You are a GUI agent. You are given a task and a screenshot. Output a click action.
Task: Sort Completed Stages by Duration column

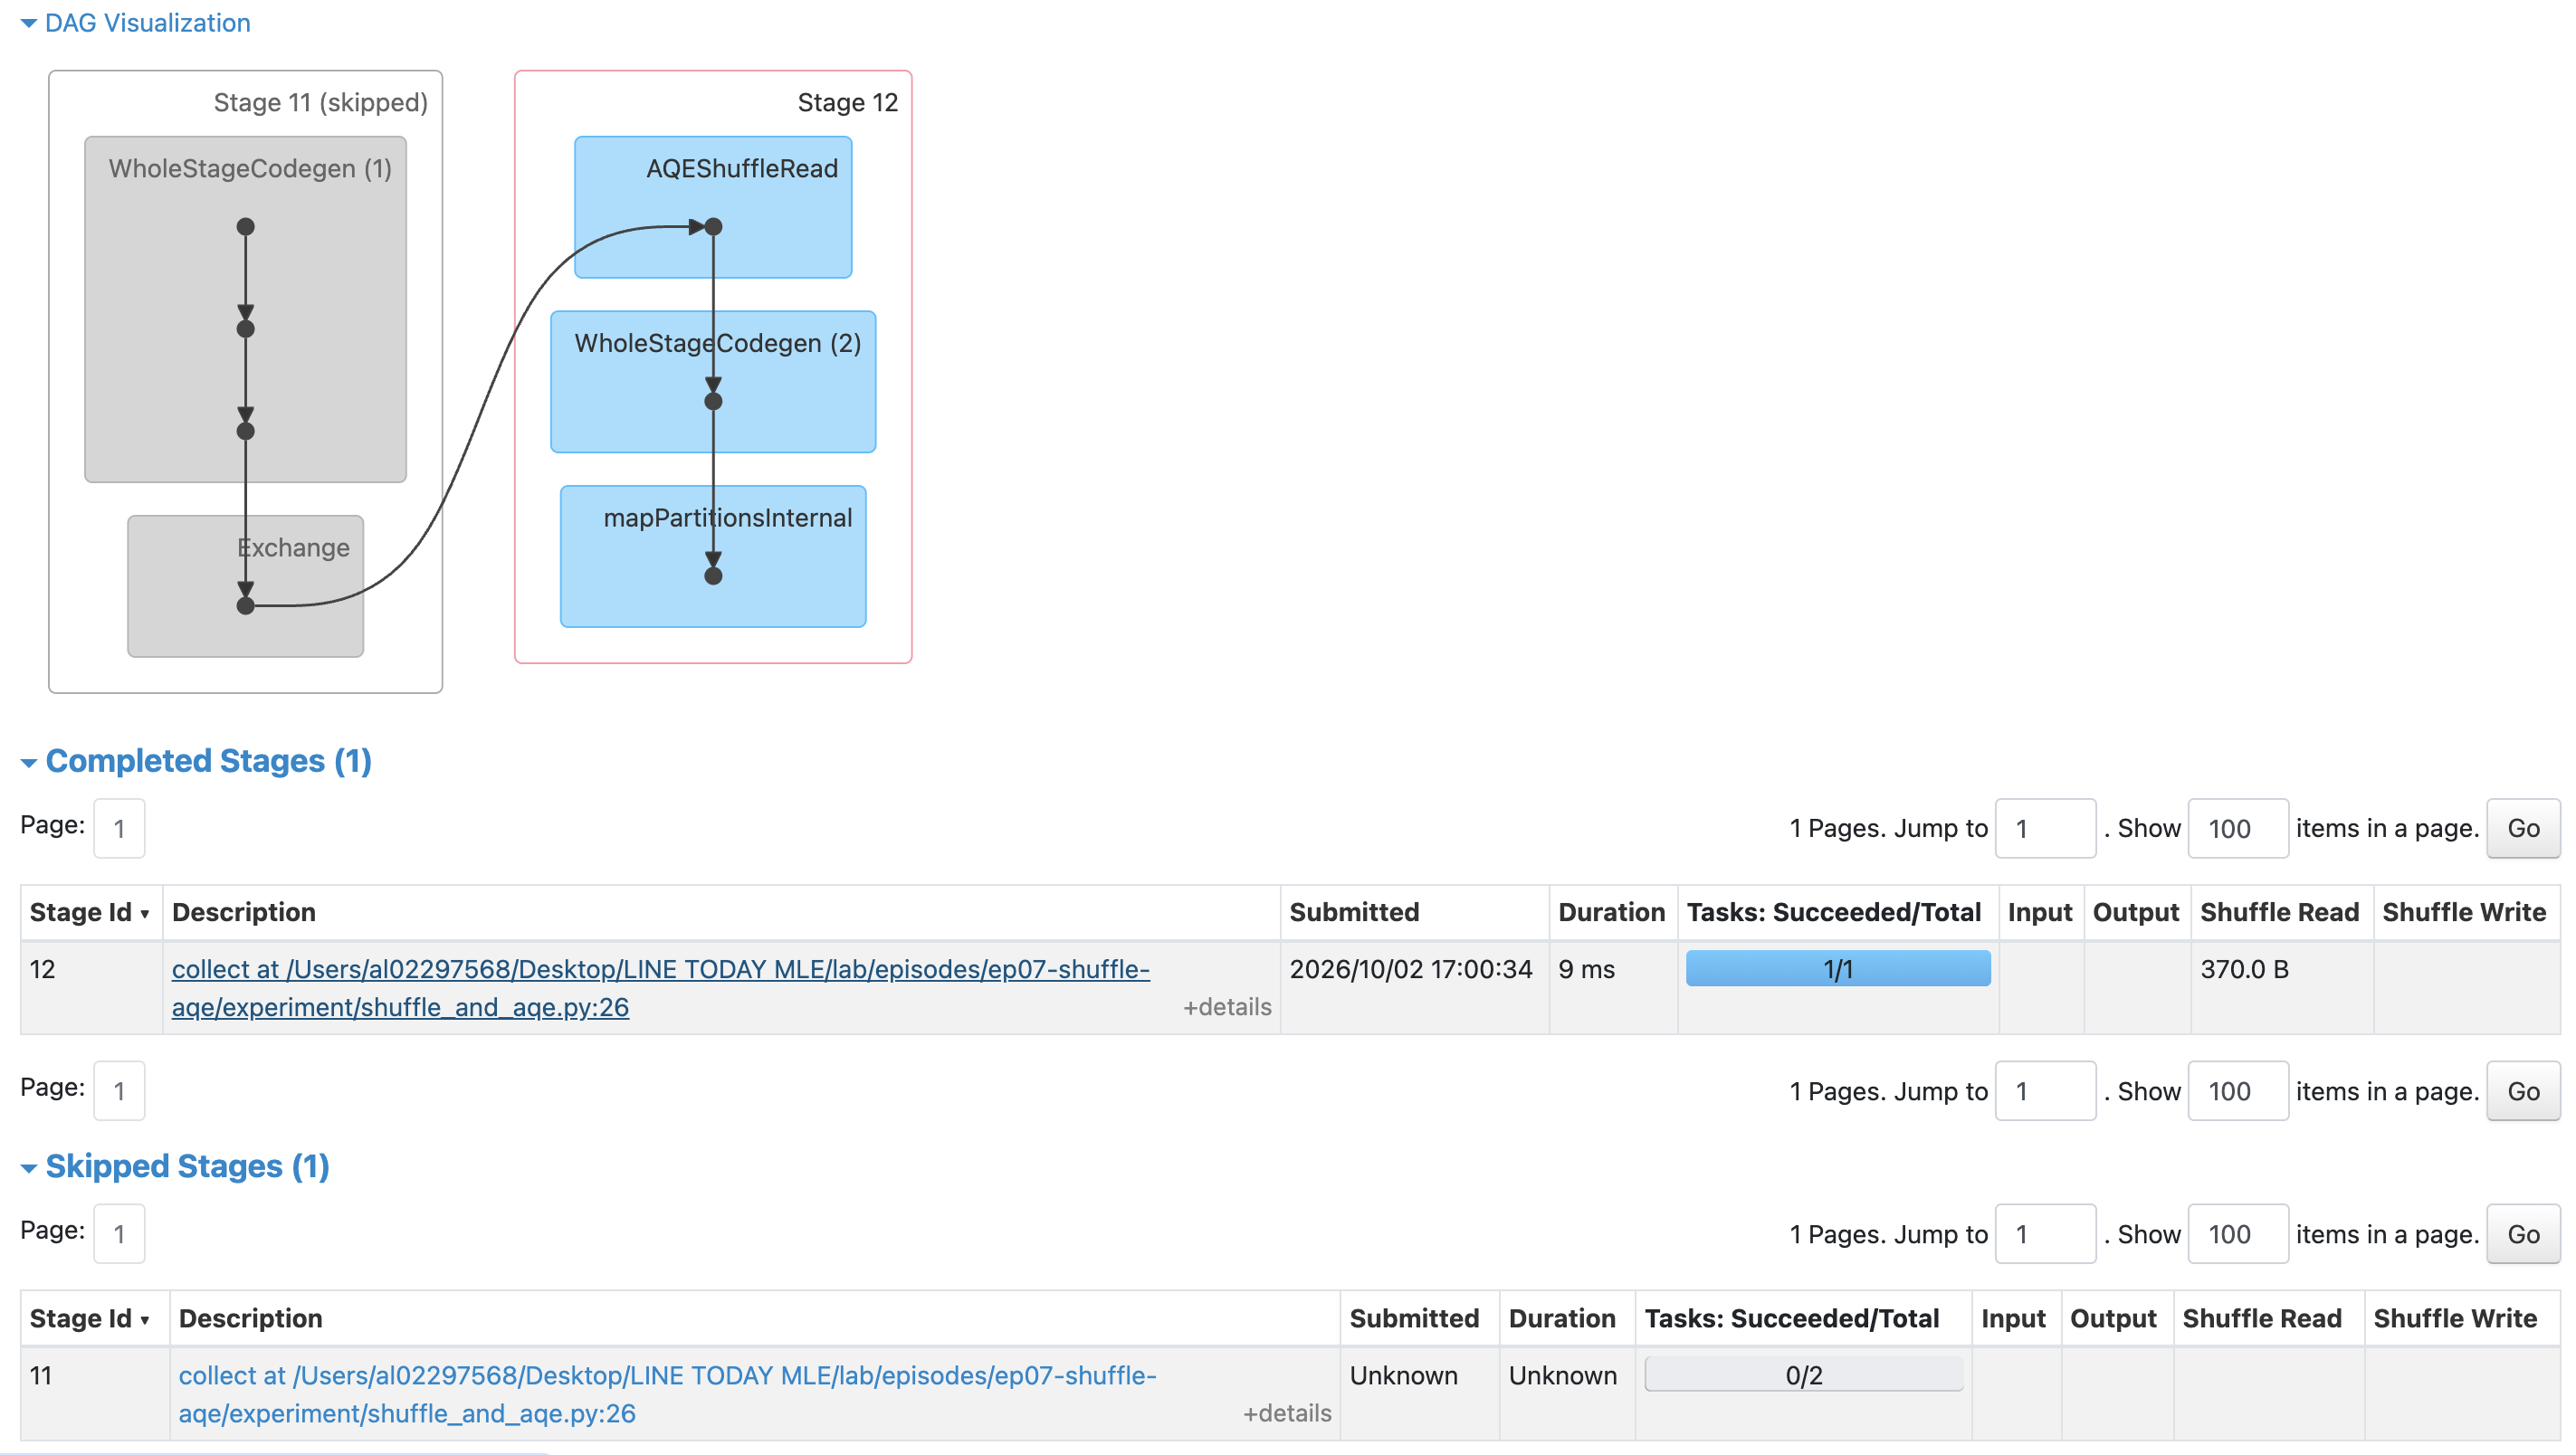(x=1611, y=912)
